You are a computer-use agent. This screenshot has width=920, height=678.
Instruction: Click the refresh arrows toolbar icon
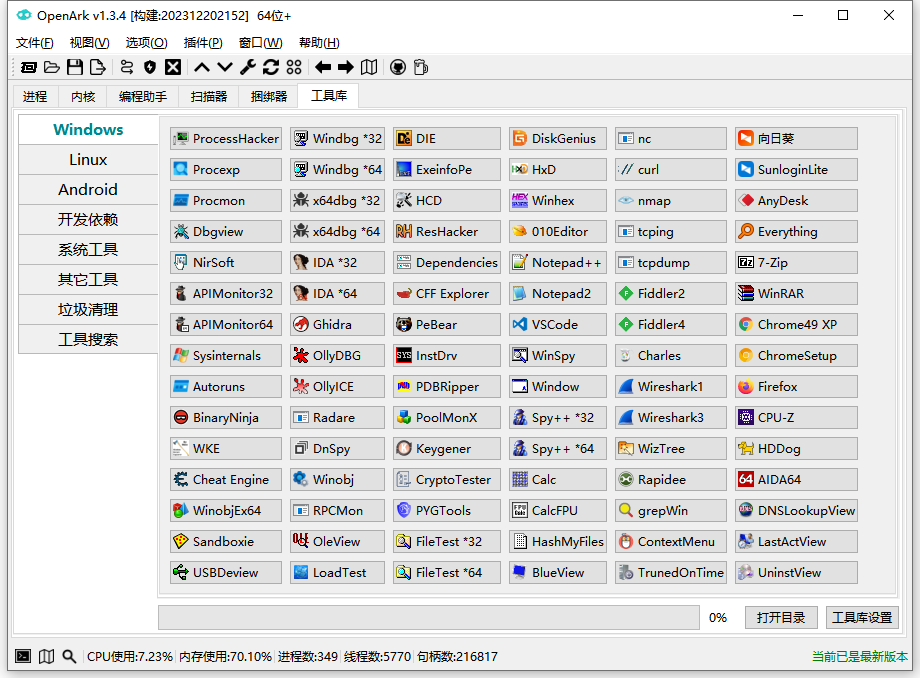click(x=270, y=67)
